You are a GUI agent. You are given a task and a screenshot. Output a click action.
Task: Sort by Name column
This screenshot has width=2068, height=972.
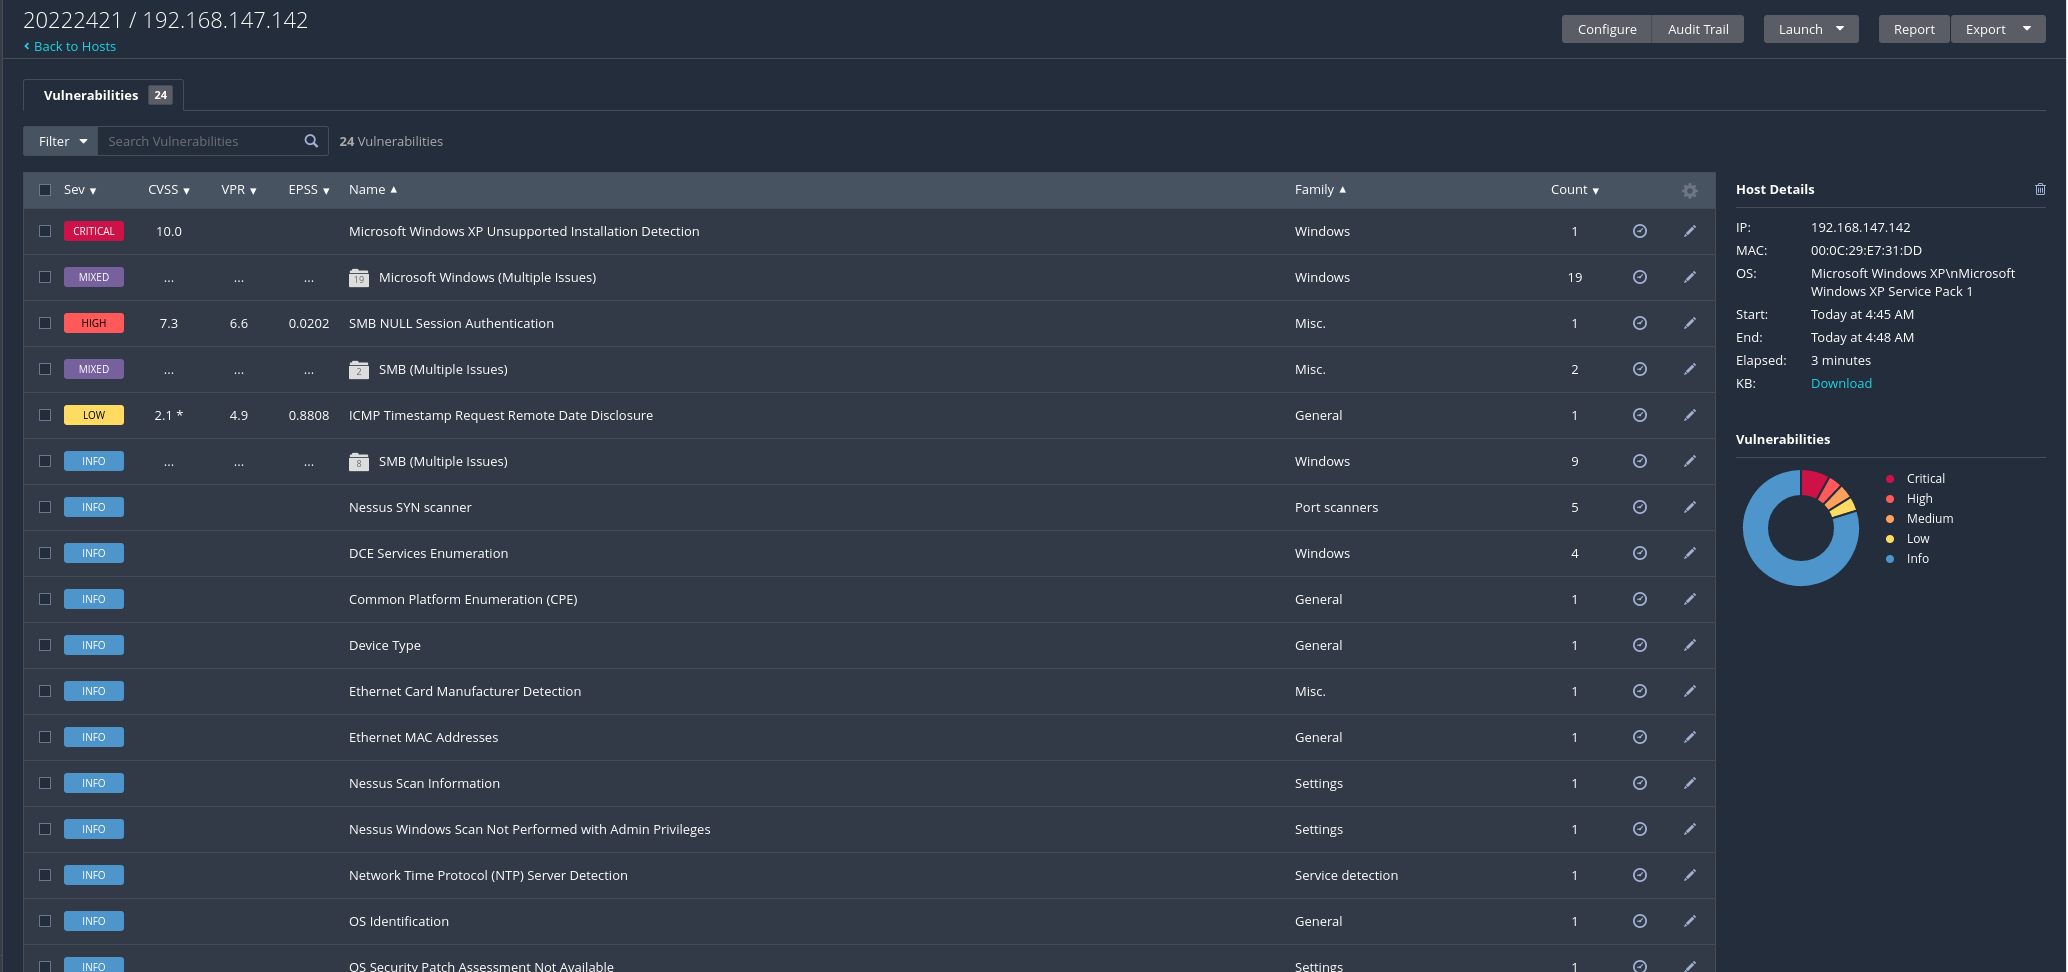coord(373,190)
